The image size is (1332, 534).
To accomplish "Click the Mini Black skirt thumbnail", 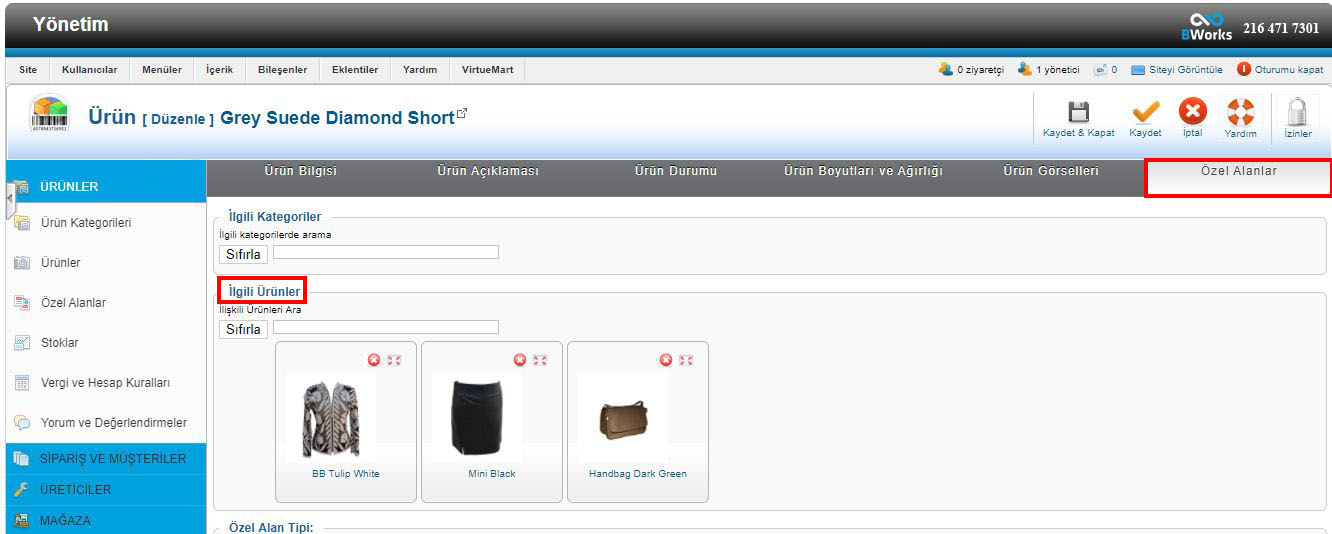I will (x=477, y=417).
